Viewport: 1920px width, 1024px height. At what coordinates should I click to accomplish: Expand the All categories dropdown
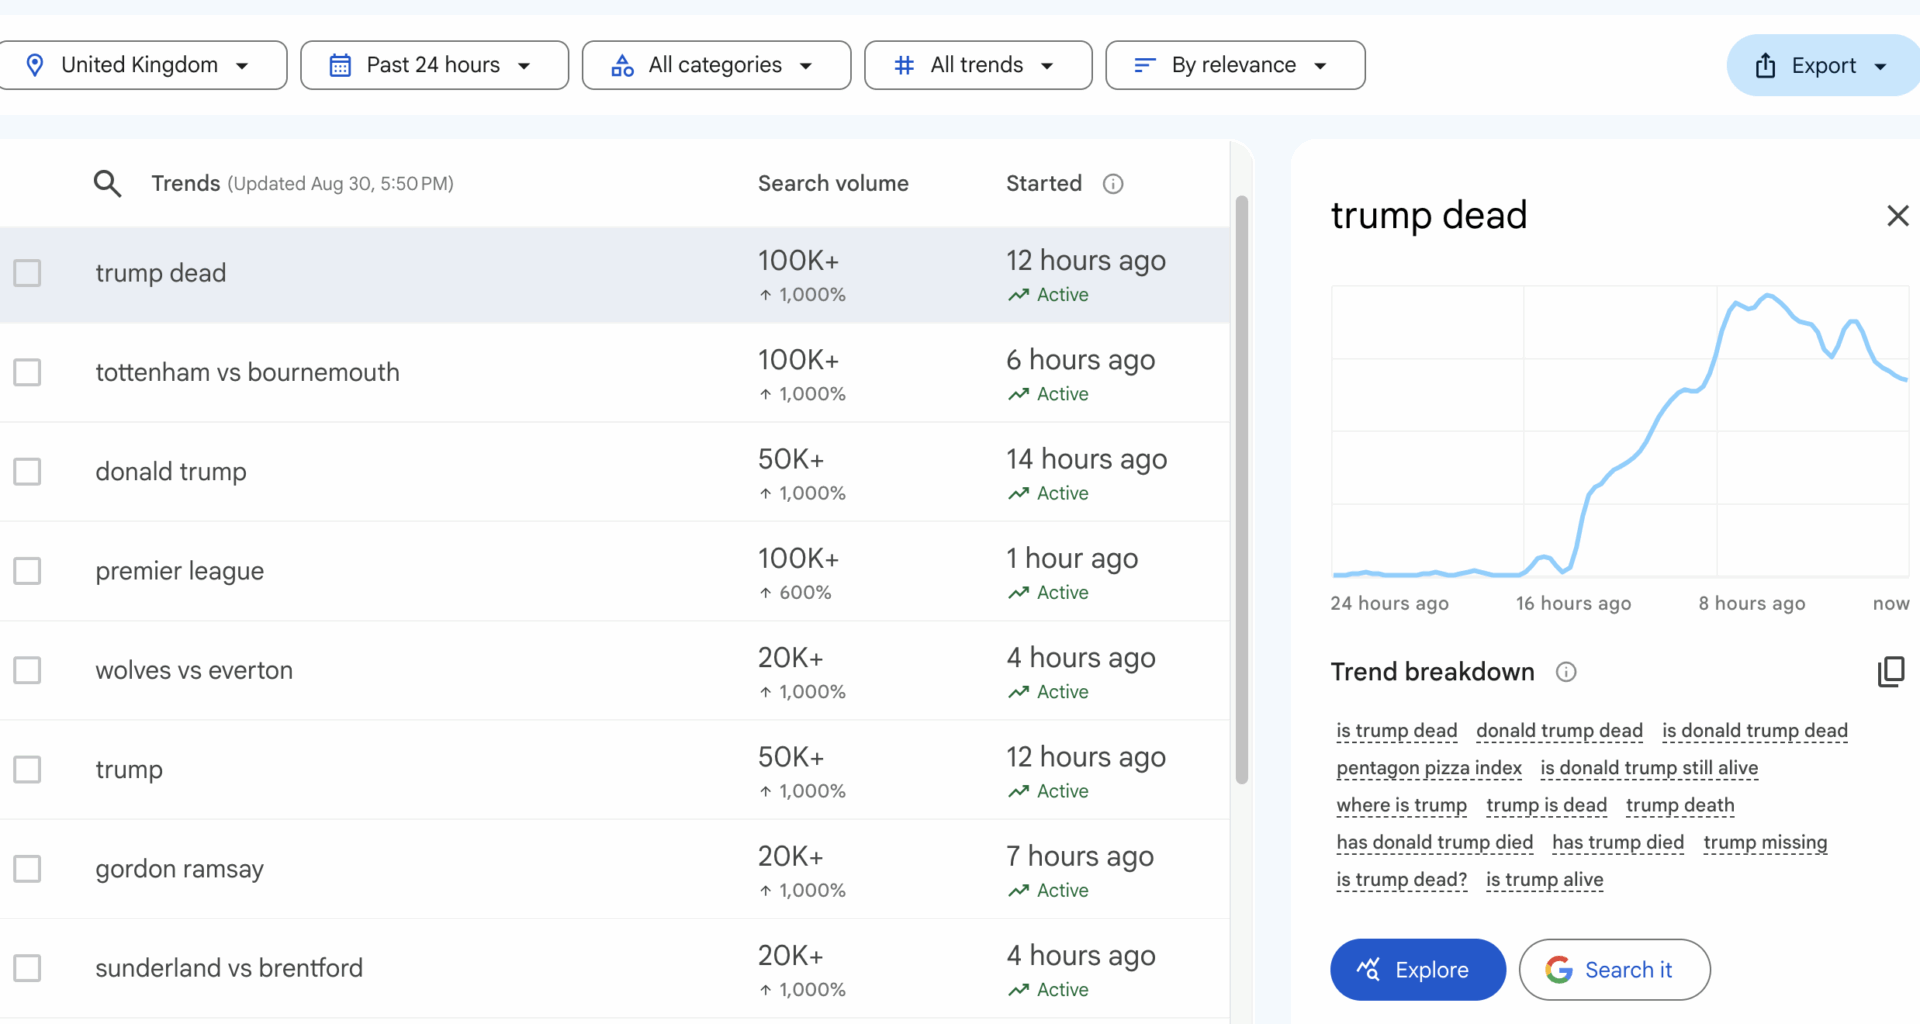pos(716,65)
